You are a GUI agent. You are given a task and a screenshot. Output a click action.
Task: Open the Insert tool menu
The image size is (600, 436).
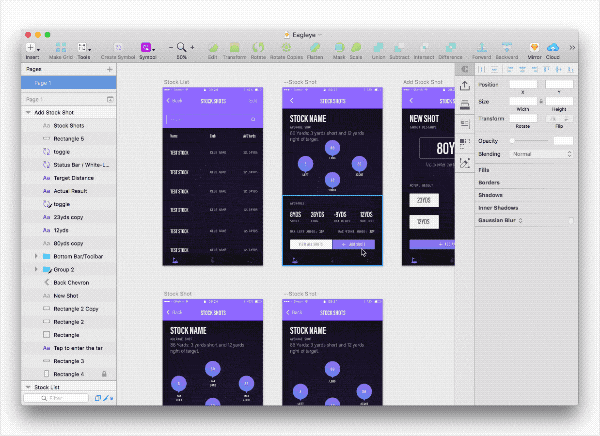click(x=32, y=48)
